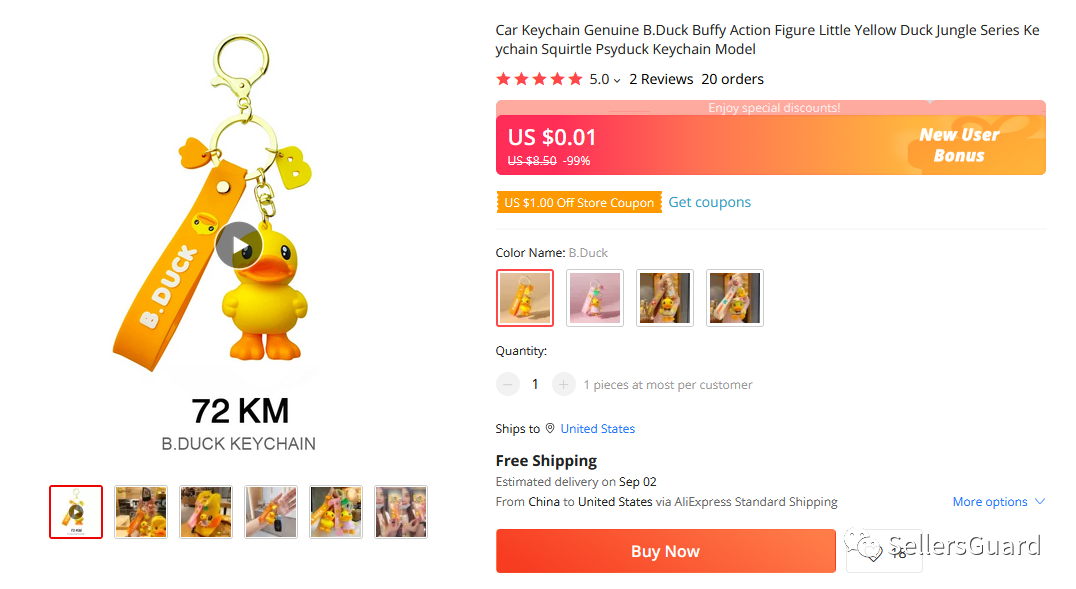Open the United States ship-to selector
This screenshot has width=1076, height=589.
[x=597, y=429]
